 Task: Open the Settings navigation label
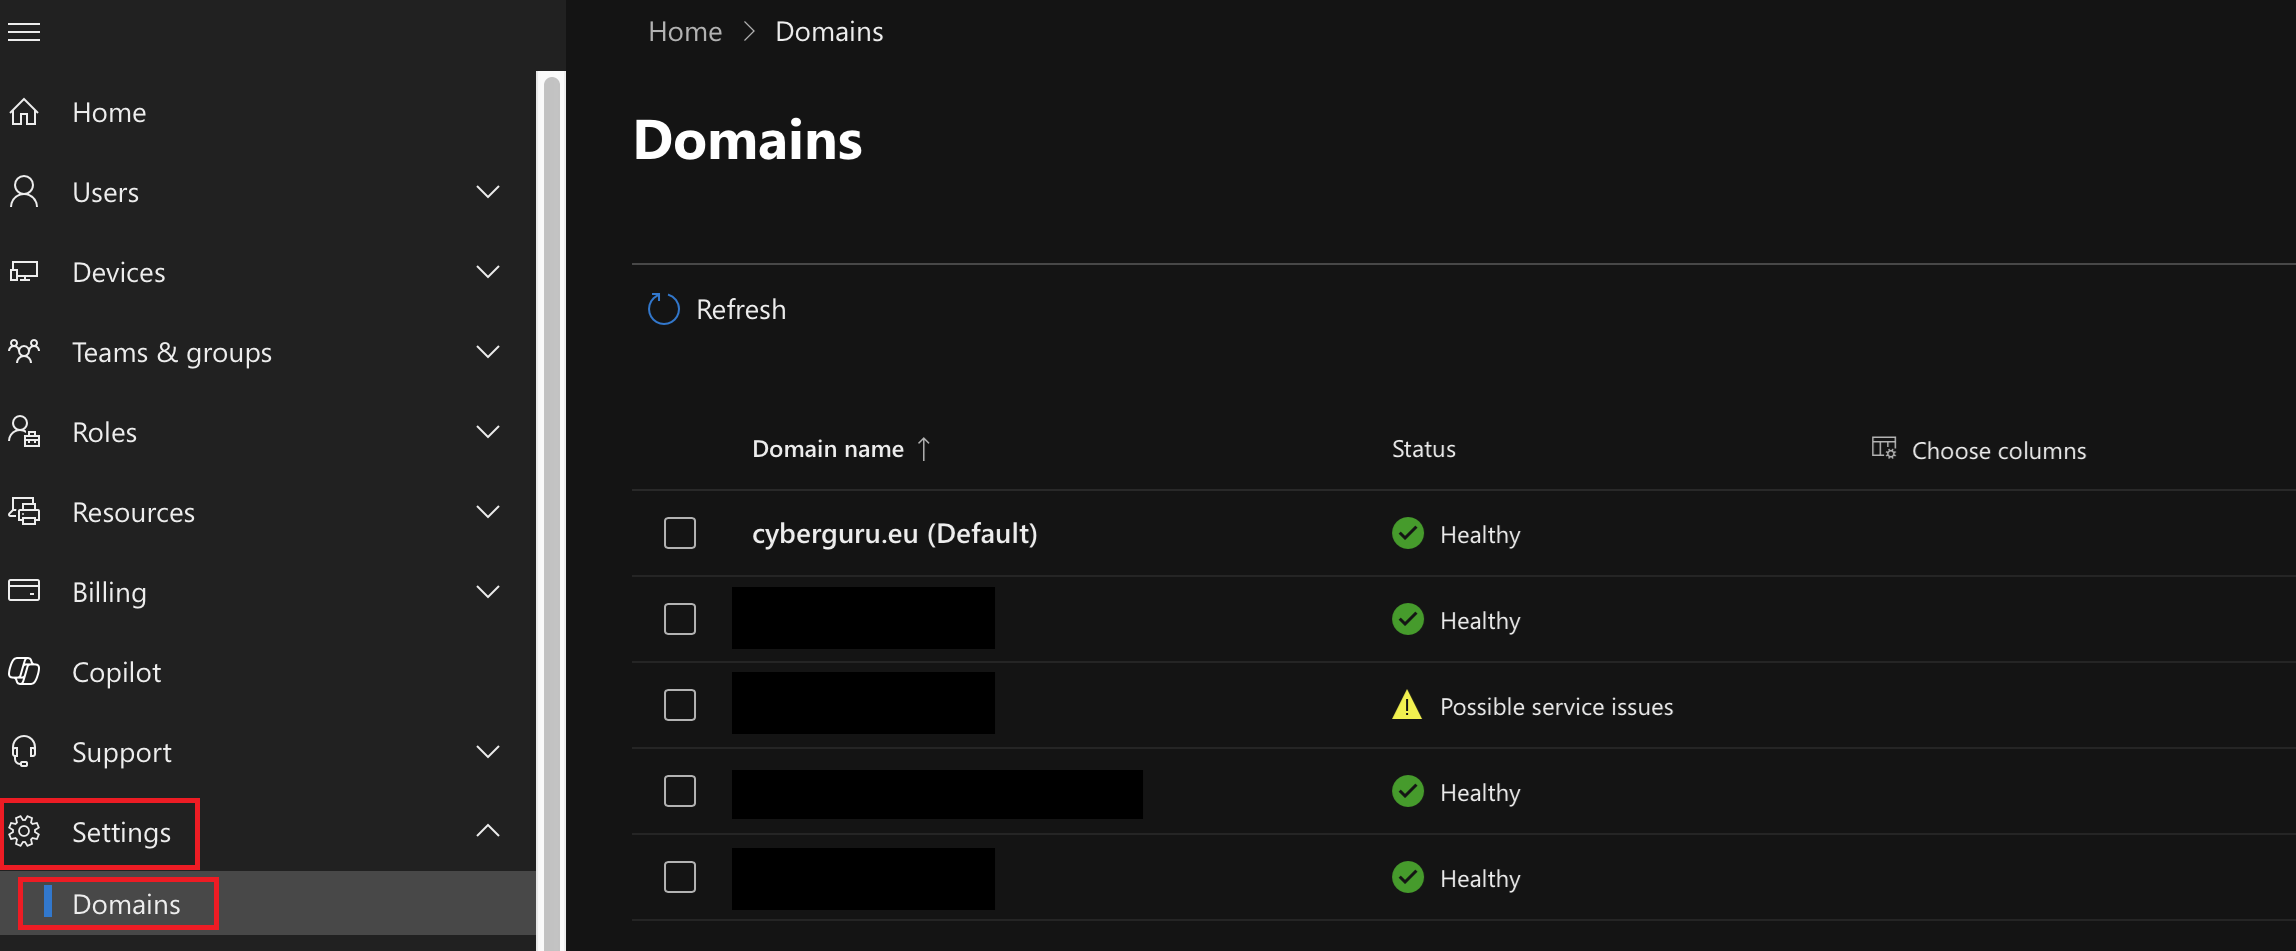121,832
